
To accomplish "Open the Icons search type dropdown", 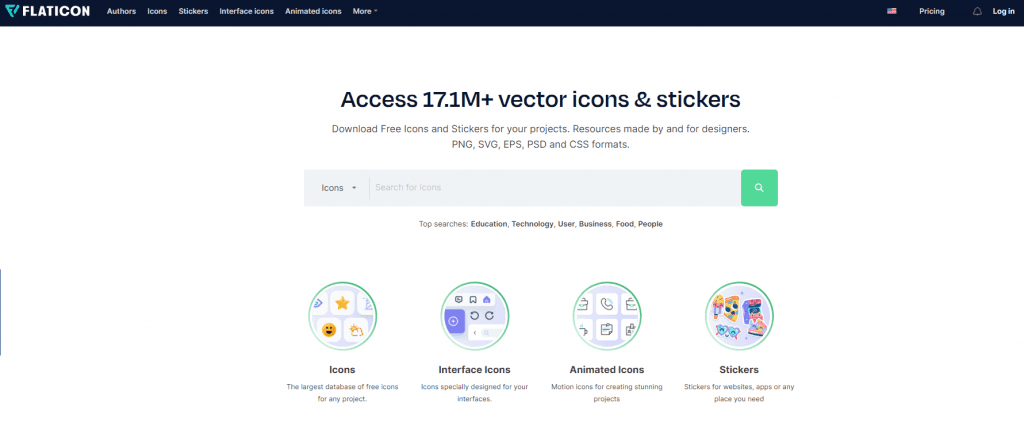I will [x=338, y=188].
